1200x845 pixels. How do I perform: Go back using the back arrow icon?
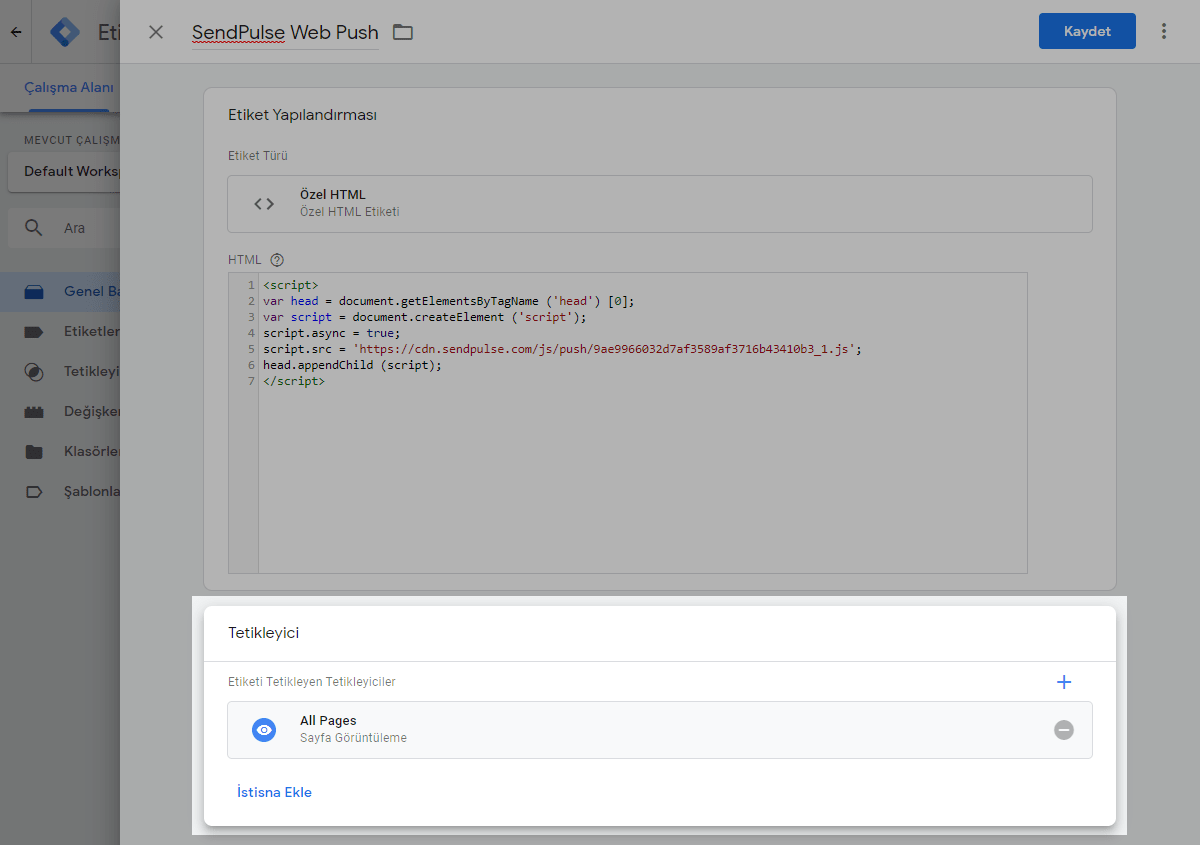tap(16, 32)
